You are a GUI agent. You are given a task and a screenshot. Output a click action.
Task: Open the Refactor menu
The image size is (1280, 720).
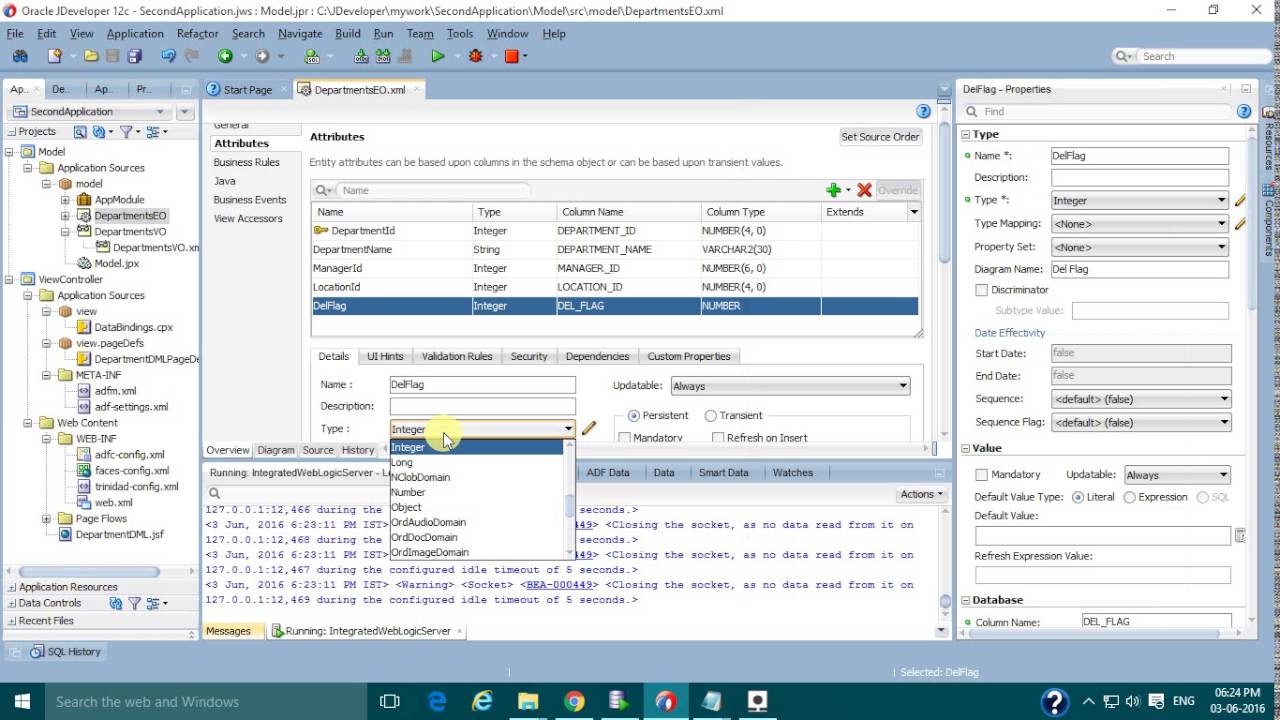coord(197,33)
